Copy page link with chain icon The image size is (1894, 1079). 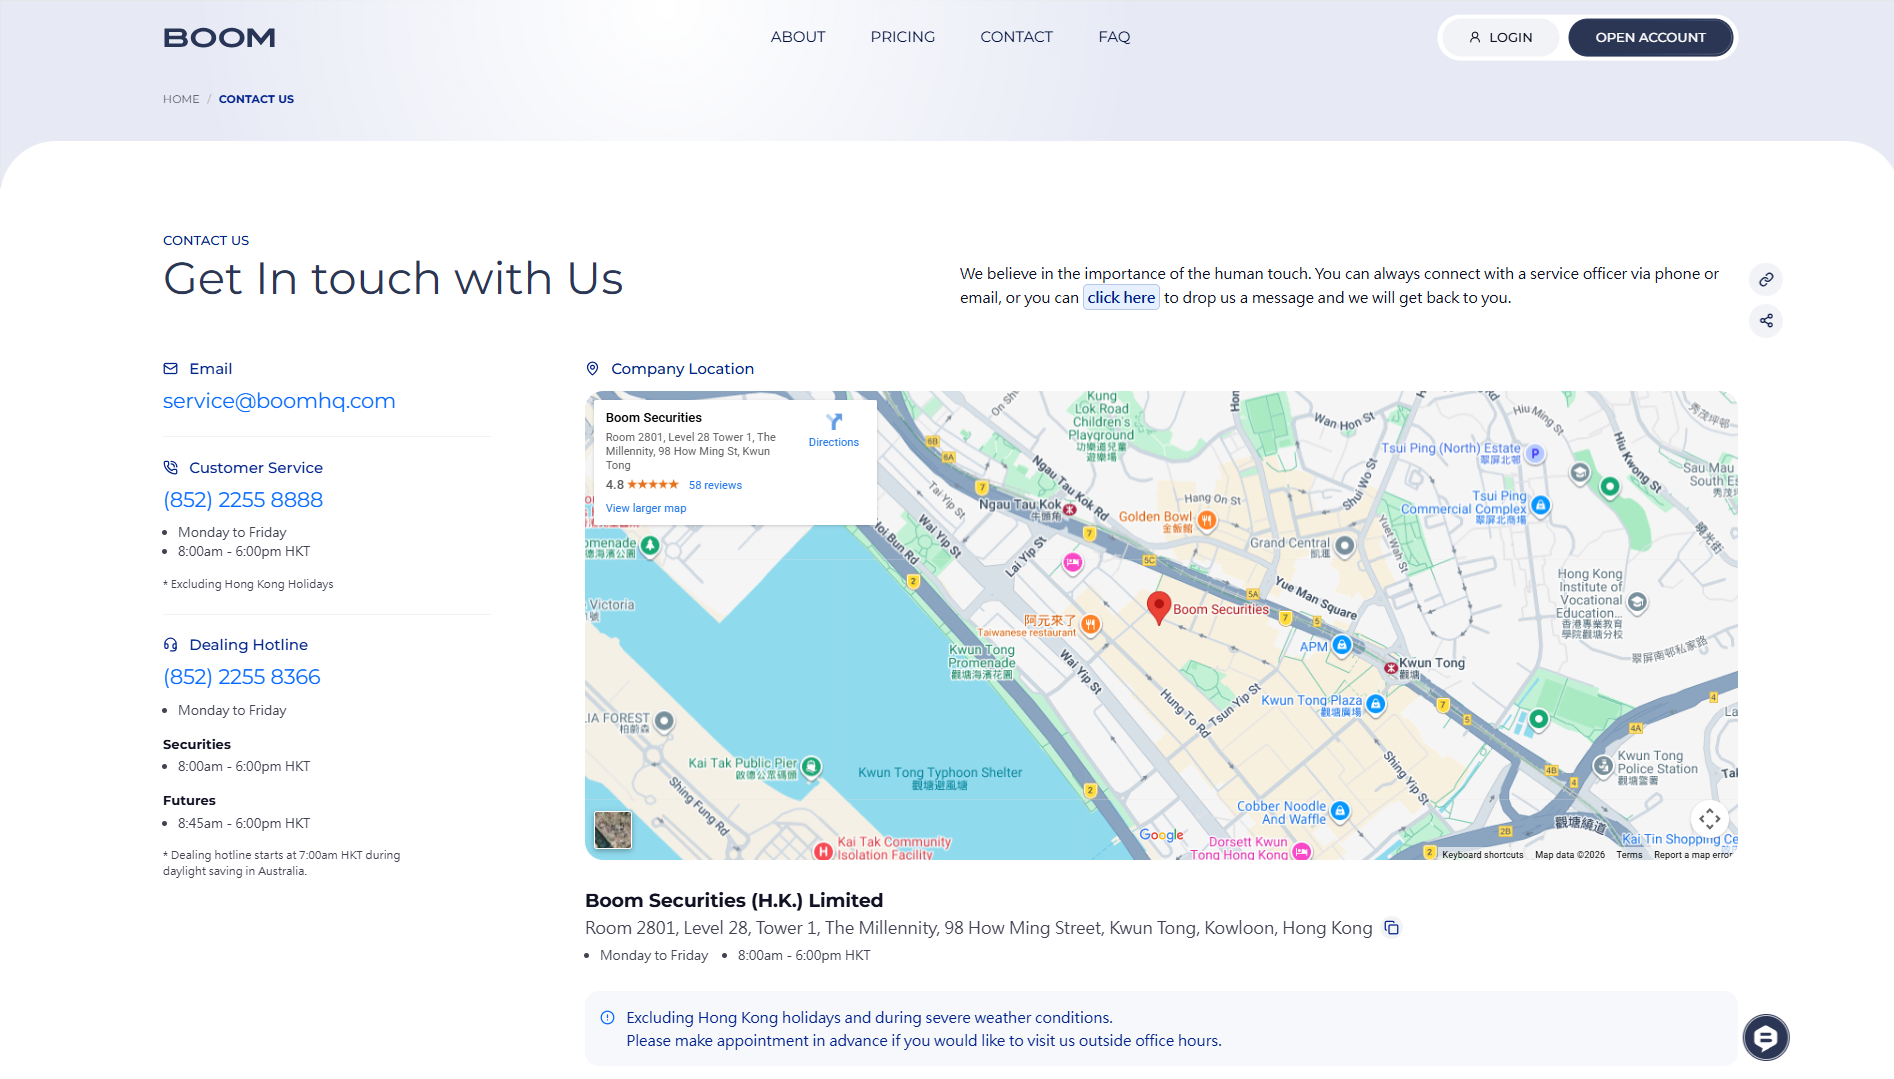point(1766,279)
